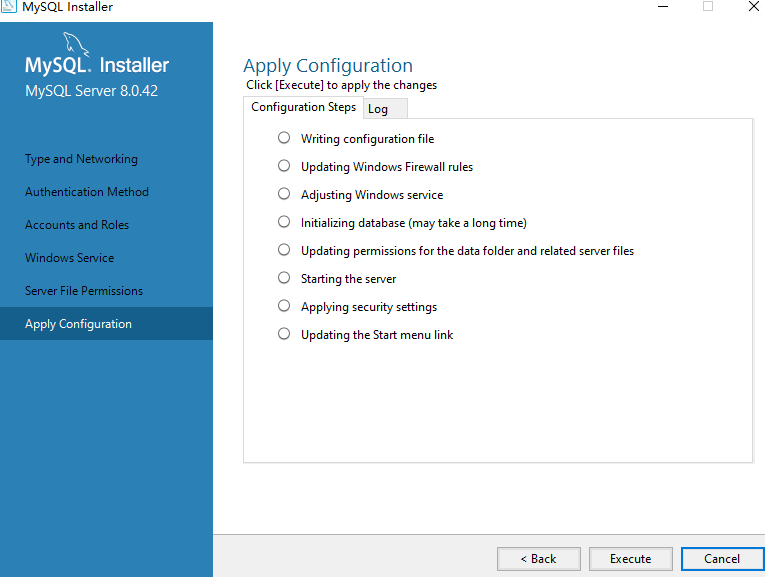This screenshot has width=765, height=577.
Task: Switch to the Log tab
Action: [x=385, y=109]
